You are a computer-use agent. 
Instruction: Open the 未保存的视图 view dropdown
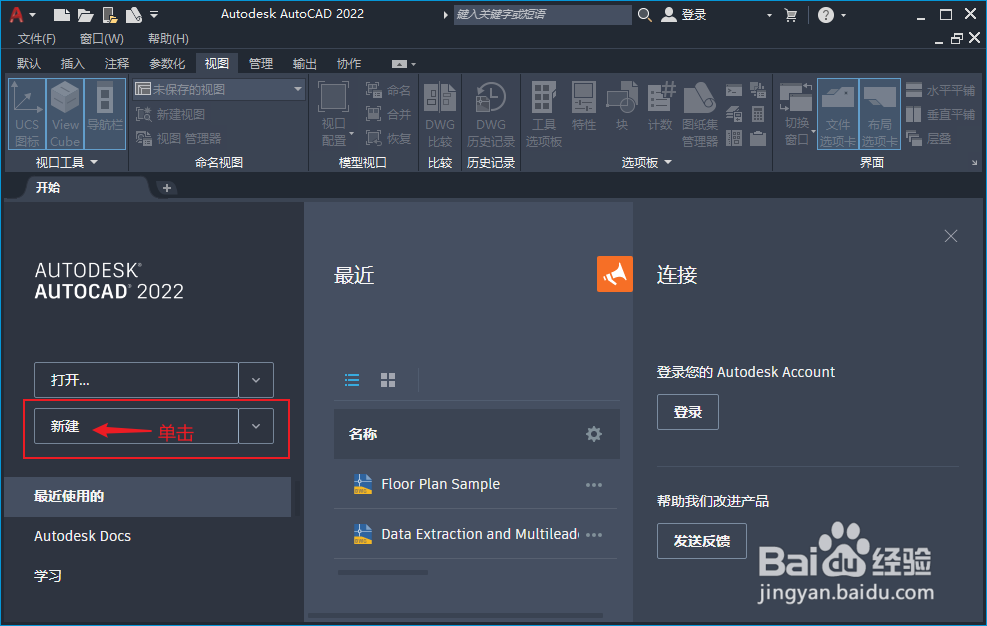[219, 89]
